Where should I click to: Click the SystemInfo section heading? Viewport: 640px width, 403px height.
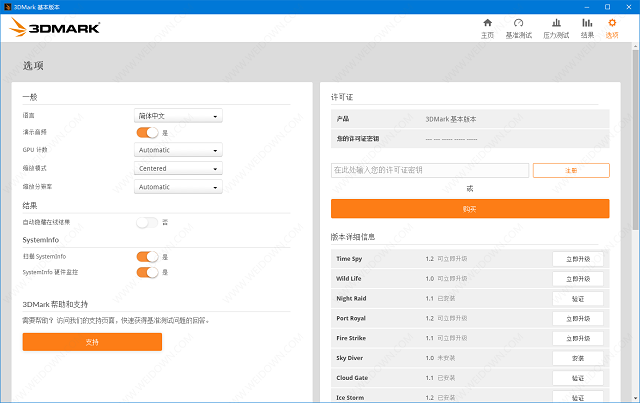(41, 240)
